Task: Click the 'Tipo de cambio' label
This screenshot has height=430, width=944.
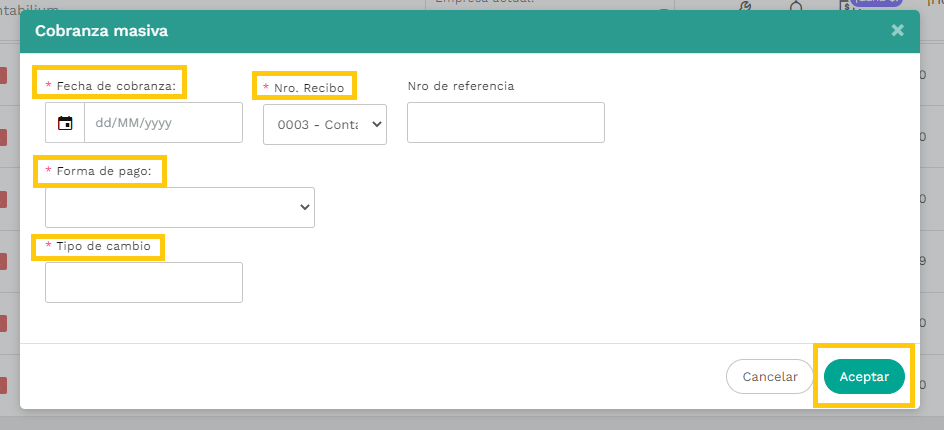Action: click(104, 246)
